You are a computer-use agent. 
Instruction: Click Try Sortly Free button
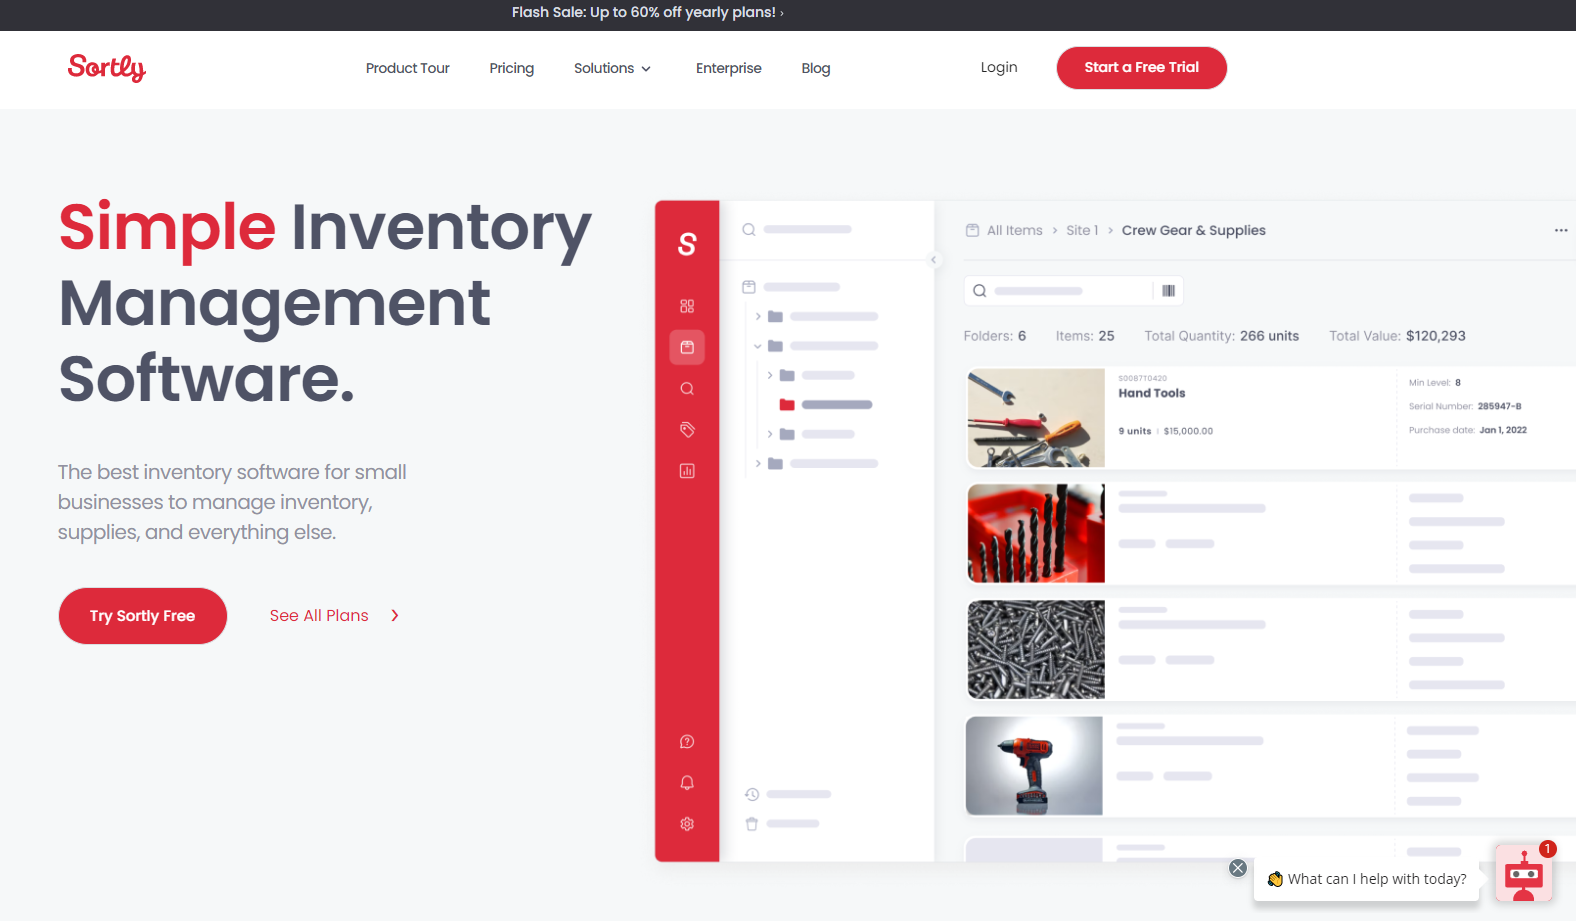click(x=142, y=616)
